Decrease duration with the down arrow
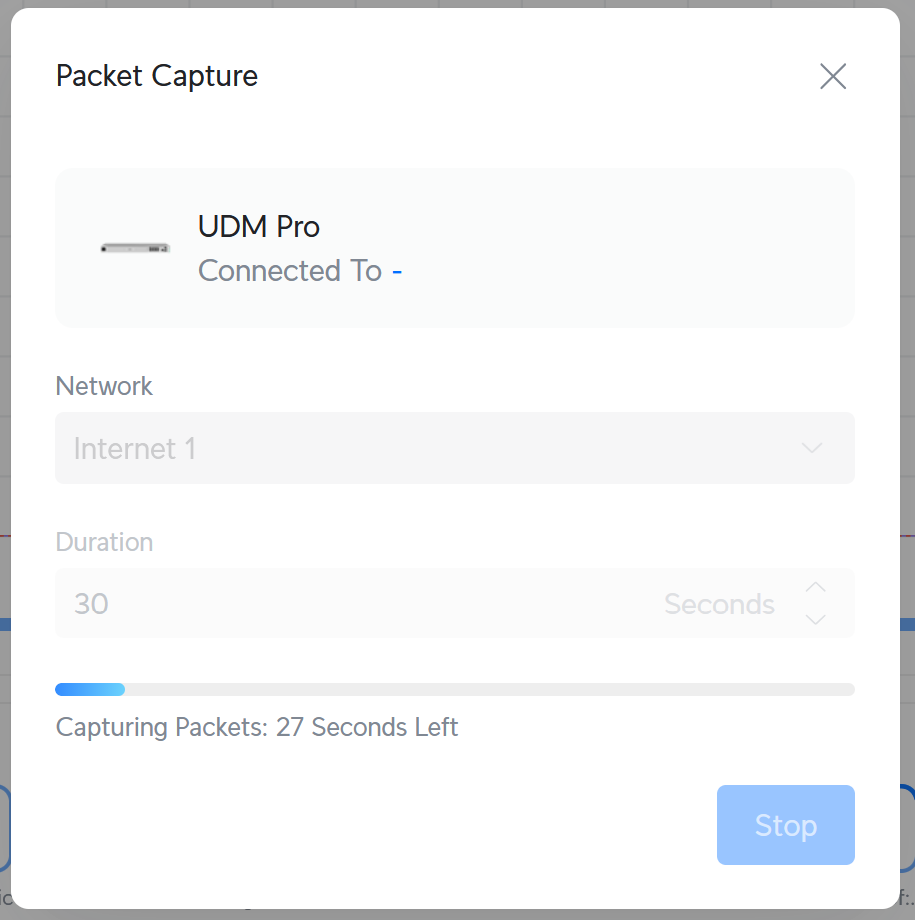 pos(816,620)
